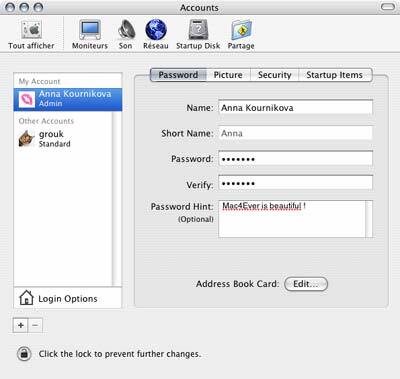Image resolution: width=400 pixels, height=379 pixels.
Task: Add a new account with plus button
Action: (x=21, y=325)
